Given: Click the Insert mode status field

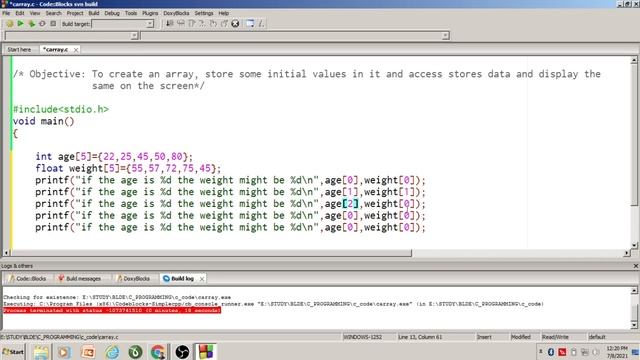Looking at the screenshot, I should [x=484, y=337].
